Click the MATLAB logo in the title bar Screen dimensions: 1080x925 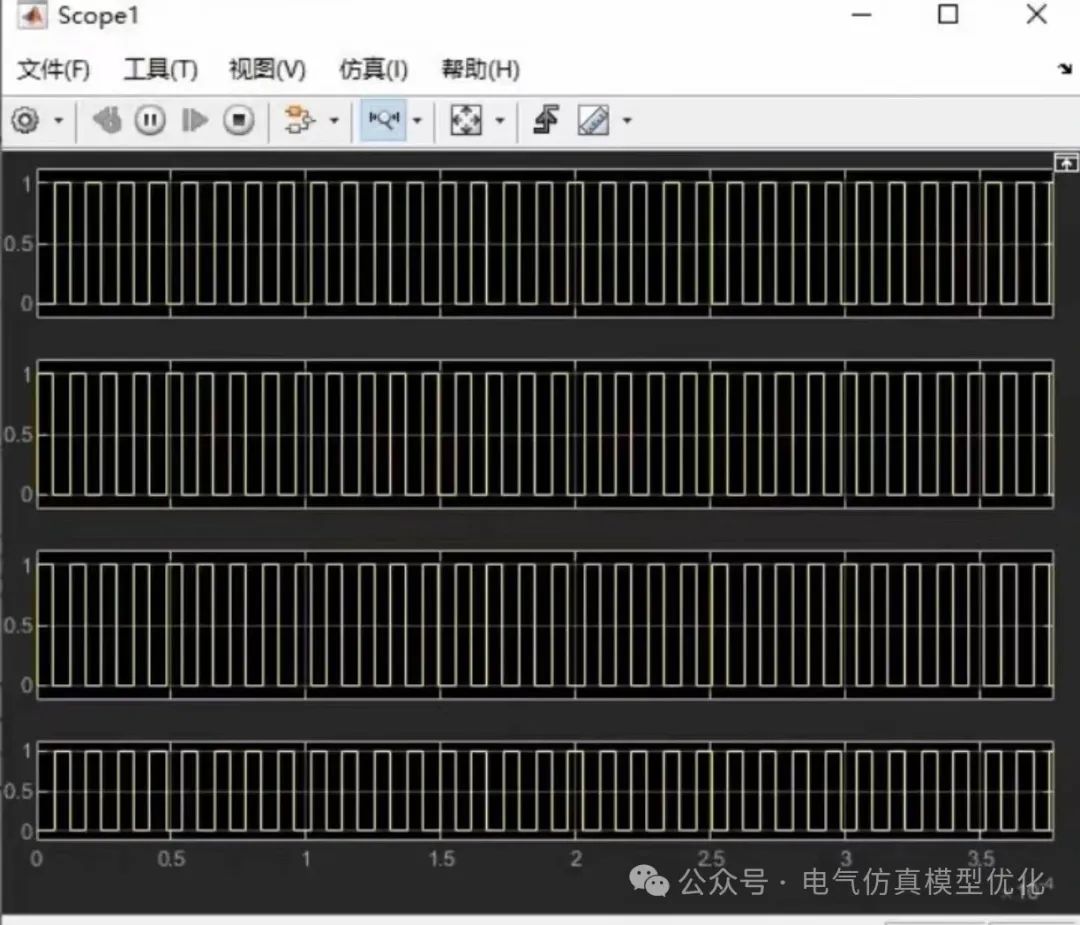point(32,15)
